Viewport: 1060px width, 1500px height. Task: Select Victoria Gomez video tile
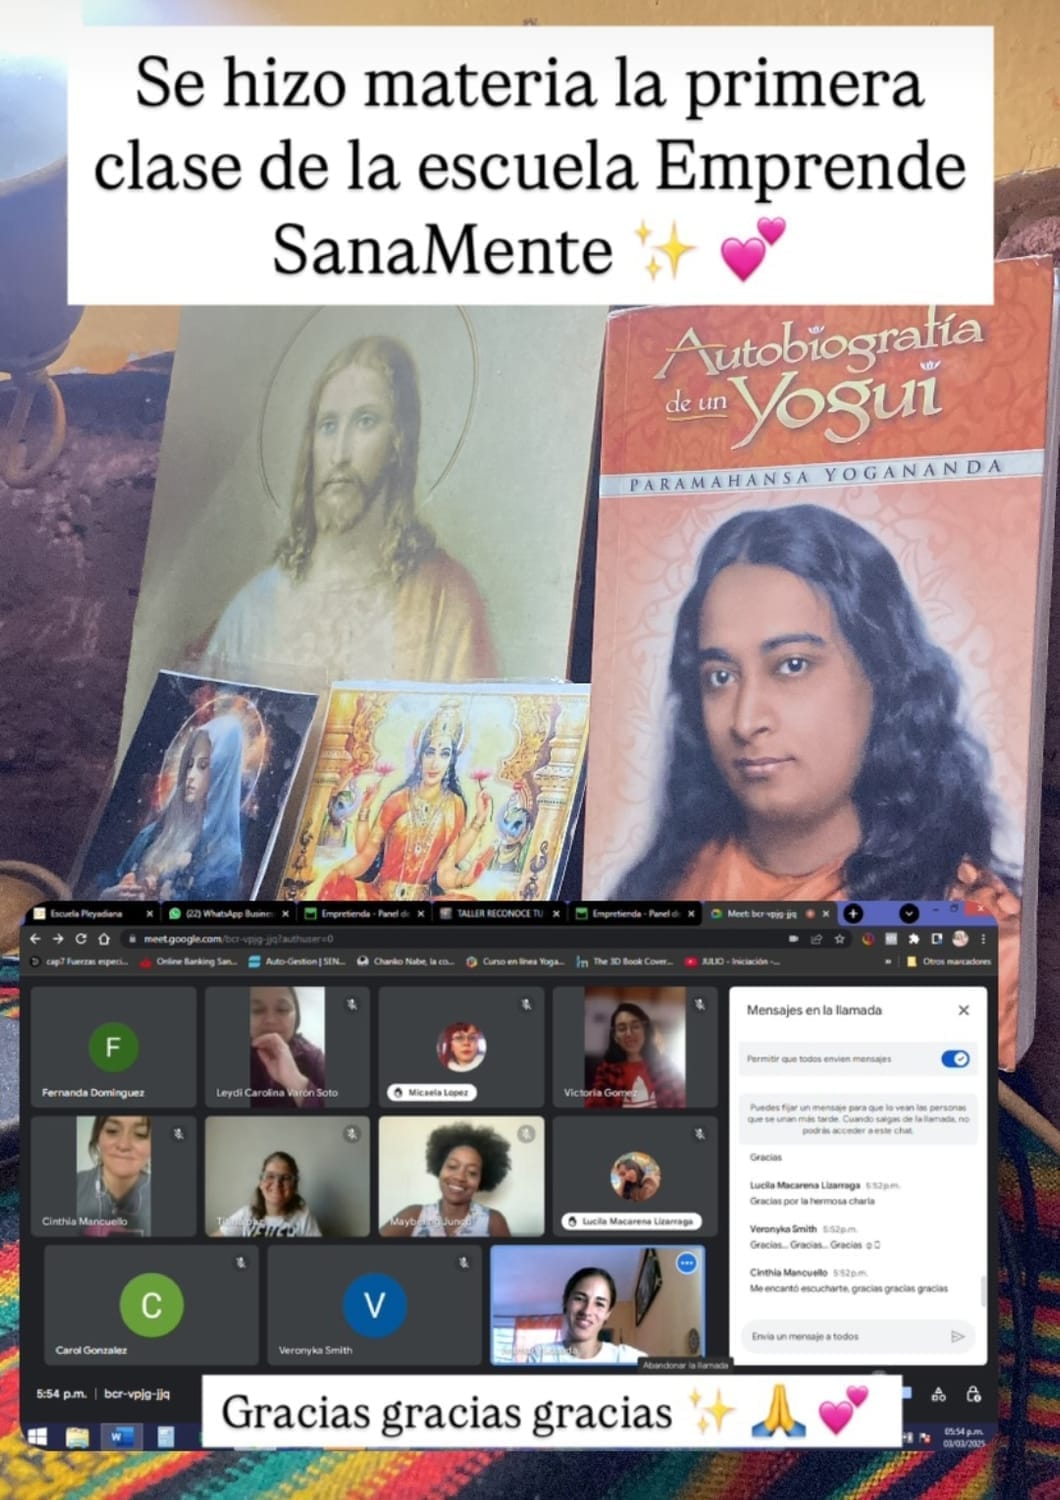point(635,1047)
